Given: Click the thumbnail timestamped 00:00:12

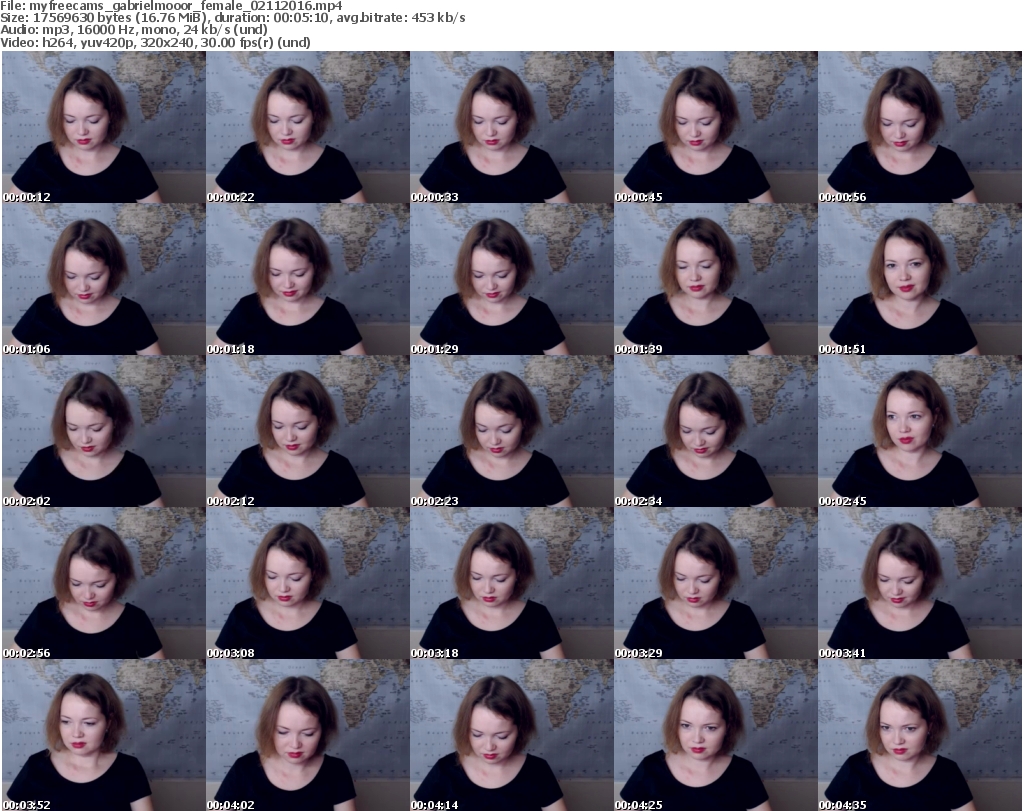Looking at the screenshot, I should [x=103, y=127].
